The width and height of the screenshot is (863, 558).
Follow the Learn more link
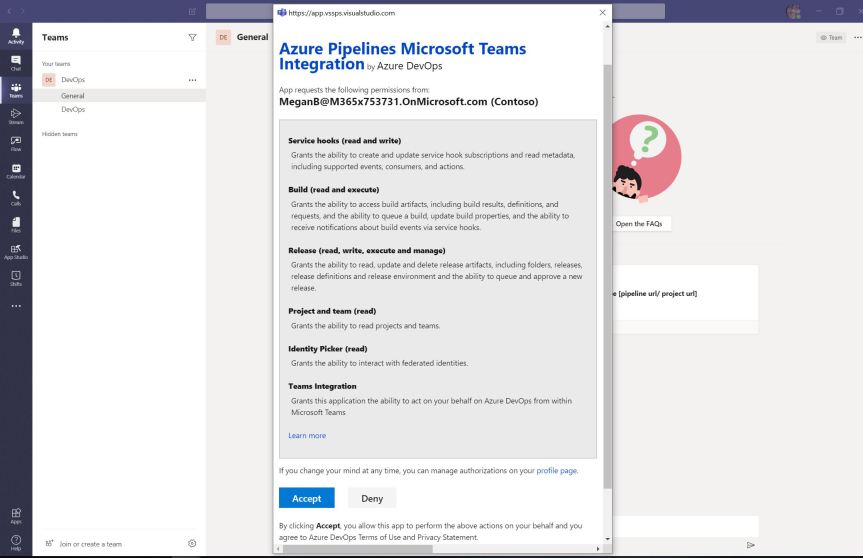306,435
